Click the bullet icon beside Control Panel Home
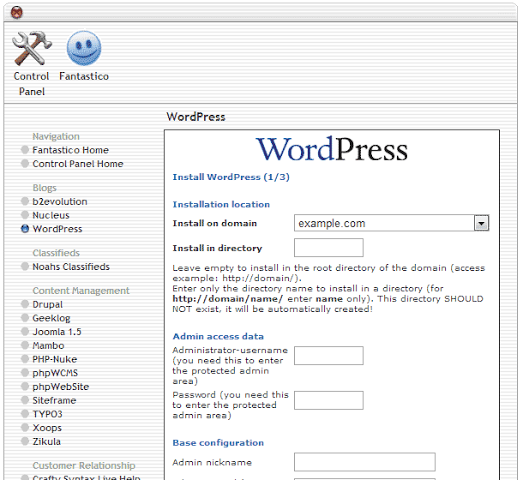The width and height of the screenshot is (523, 480). (25, 163)
